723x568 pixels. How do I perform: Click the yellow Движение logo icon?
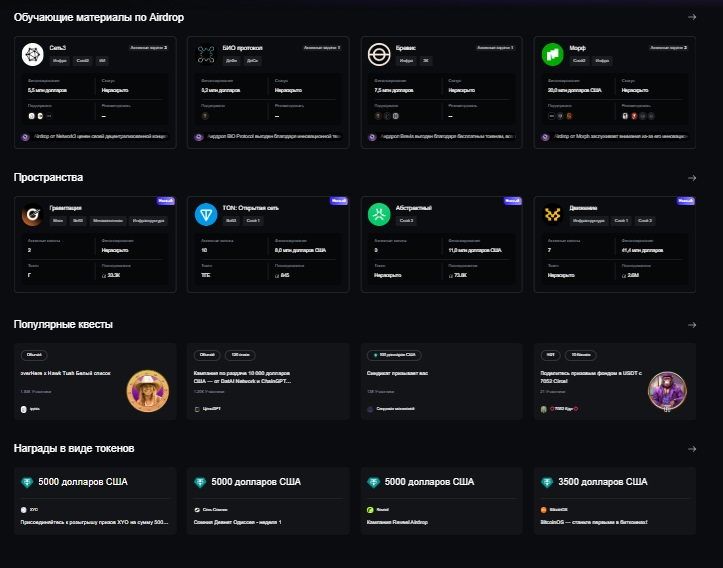click(x=552, y=214)
